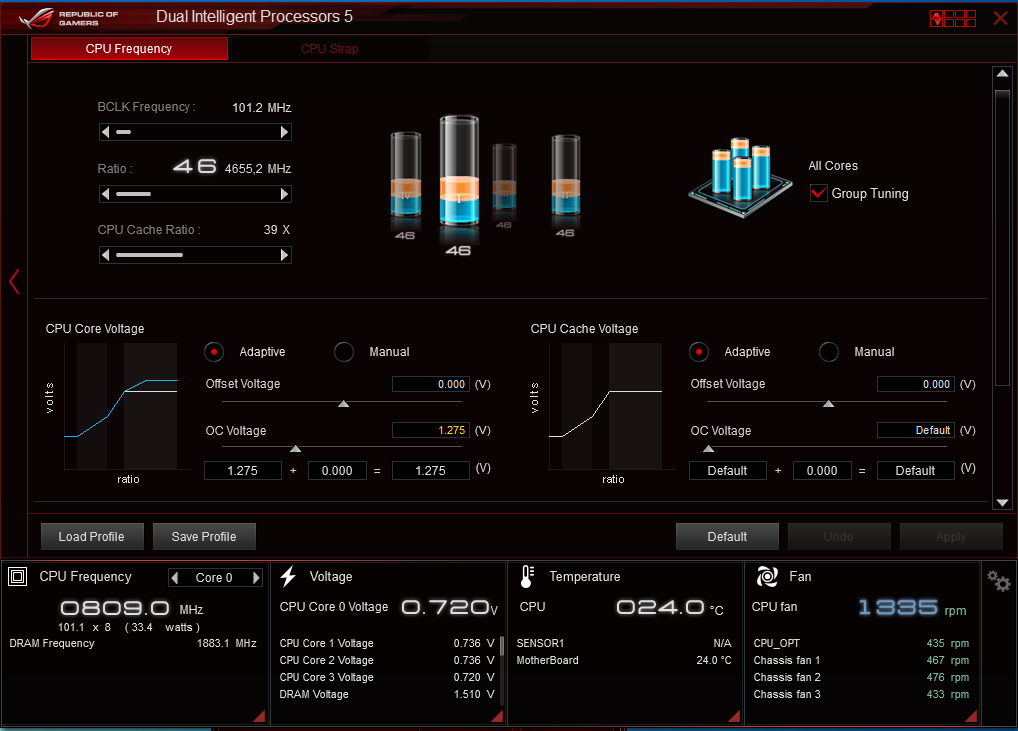Toggle the Group Tuning checkbox
1018x731 pixels.
coord(819,193)
